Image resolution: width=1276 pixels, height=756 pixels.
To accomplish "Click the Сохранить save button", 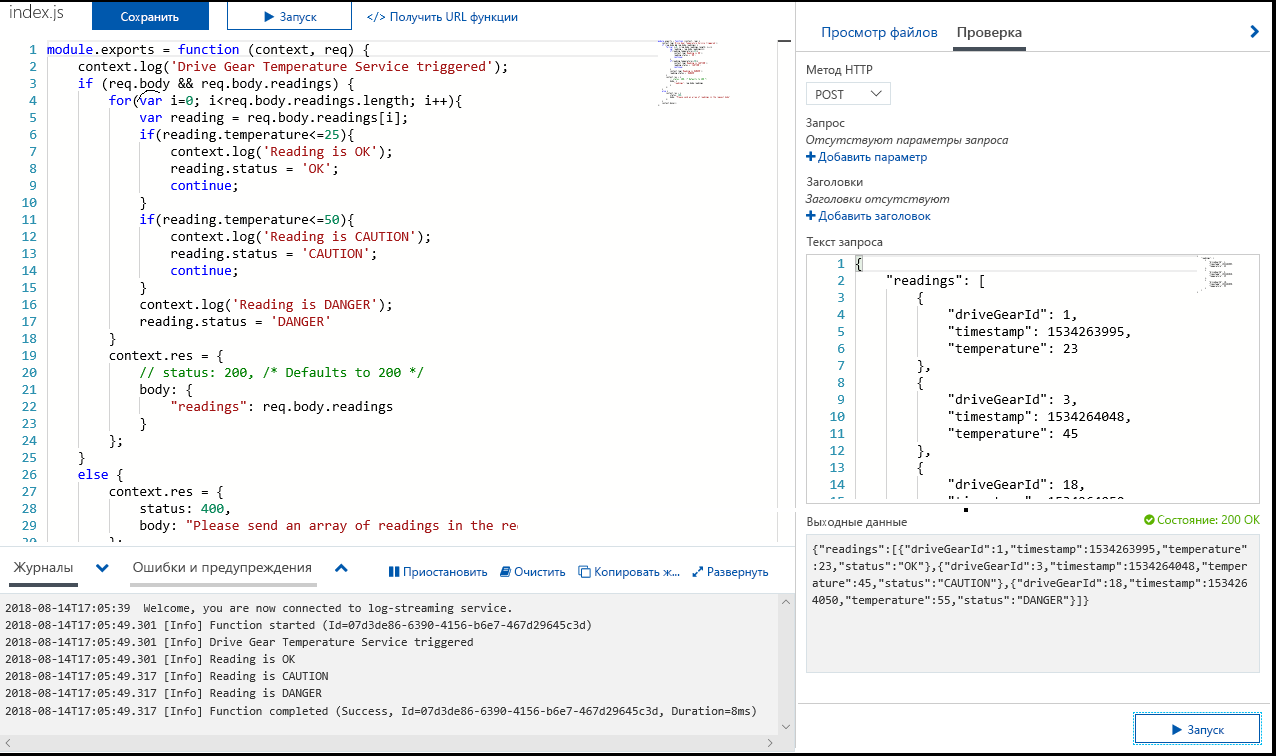I will [150, 17].
